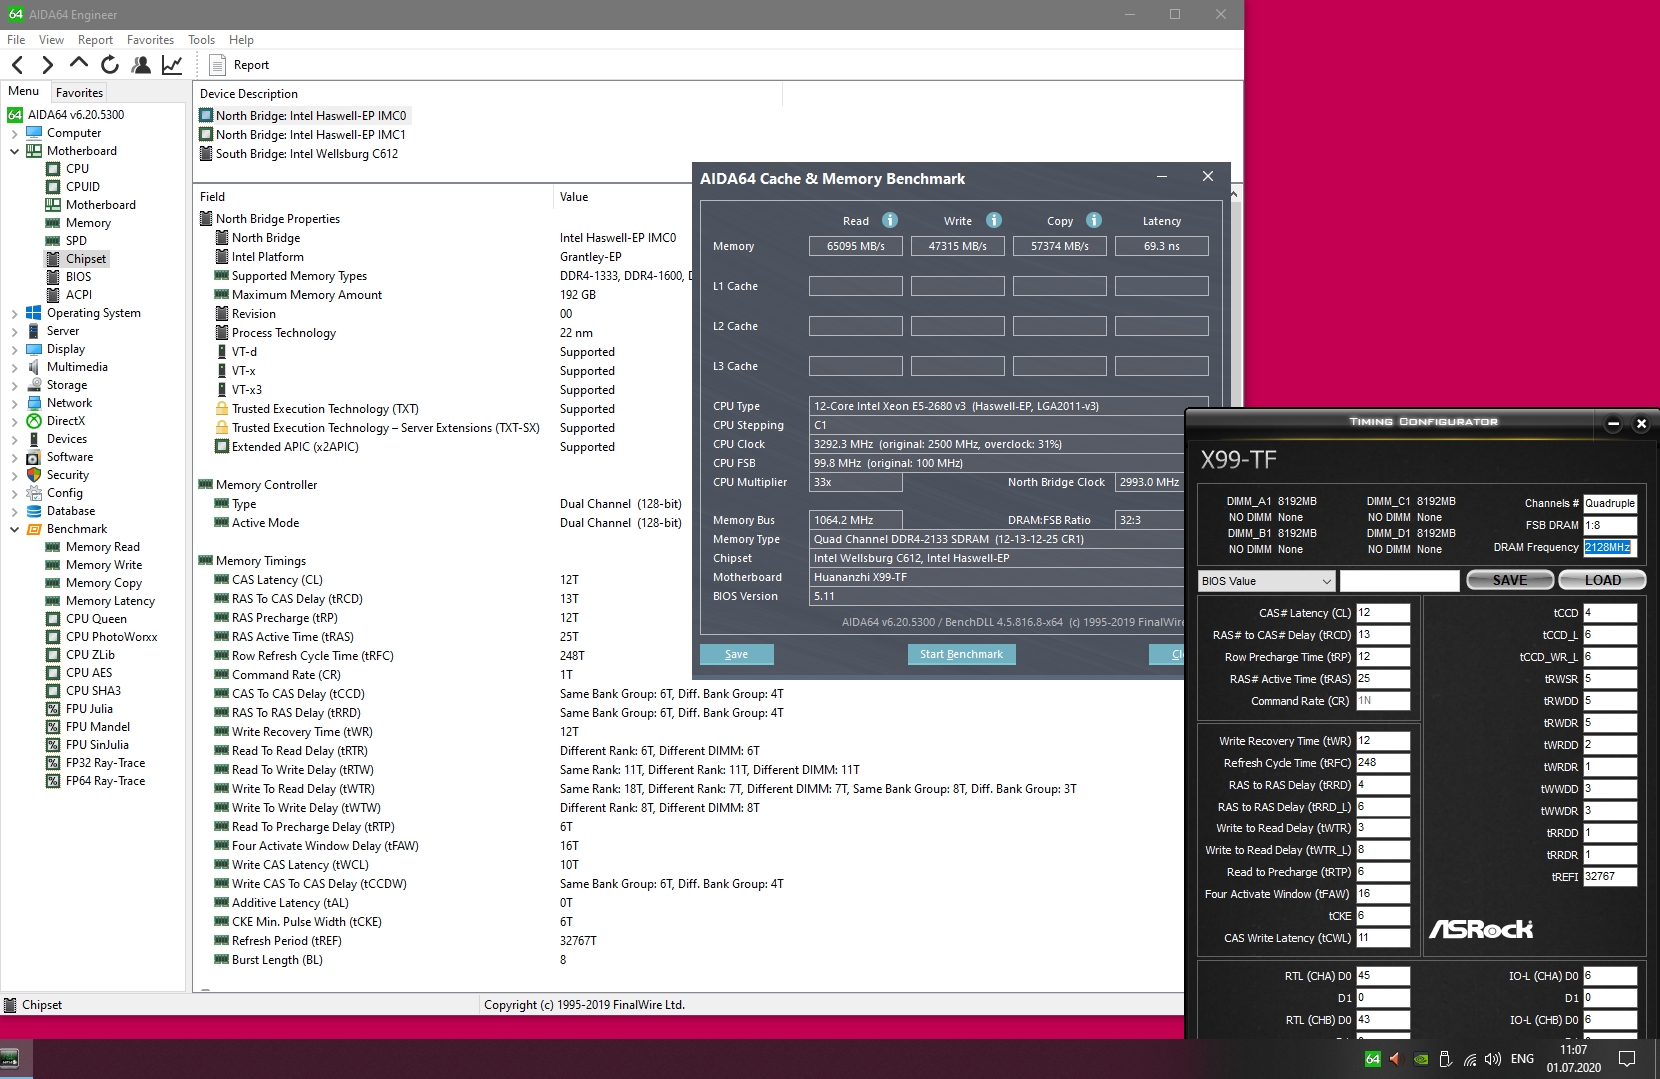Select the FPU Julia benchmark
This screenshot has height=1079, width=1660.
point(89,709)
